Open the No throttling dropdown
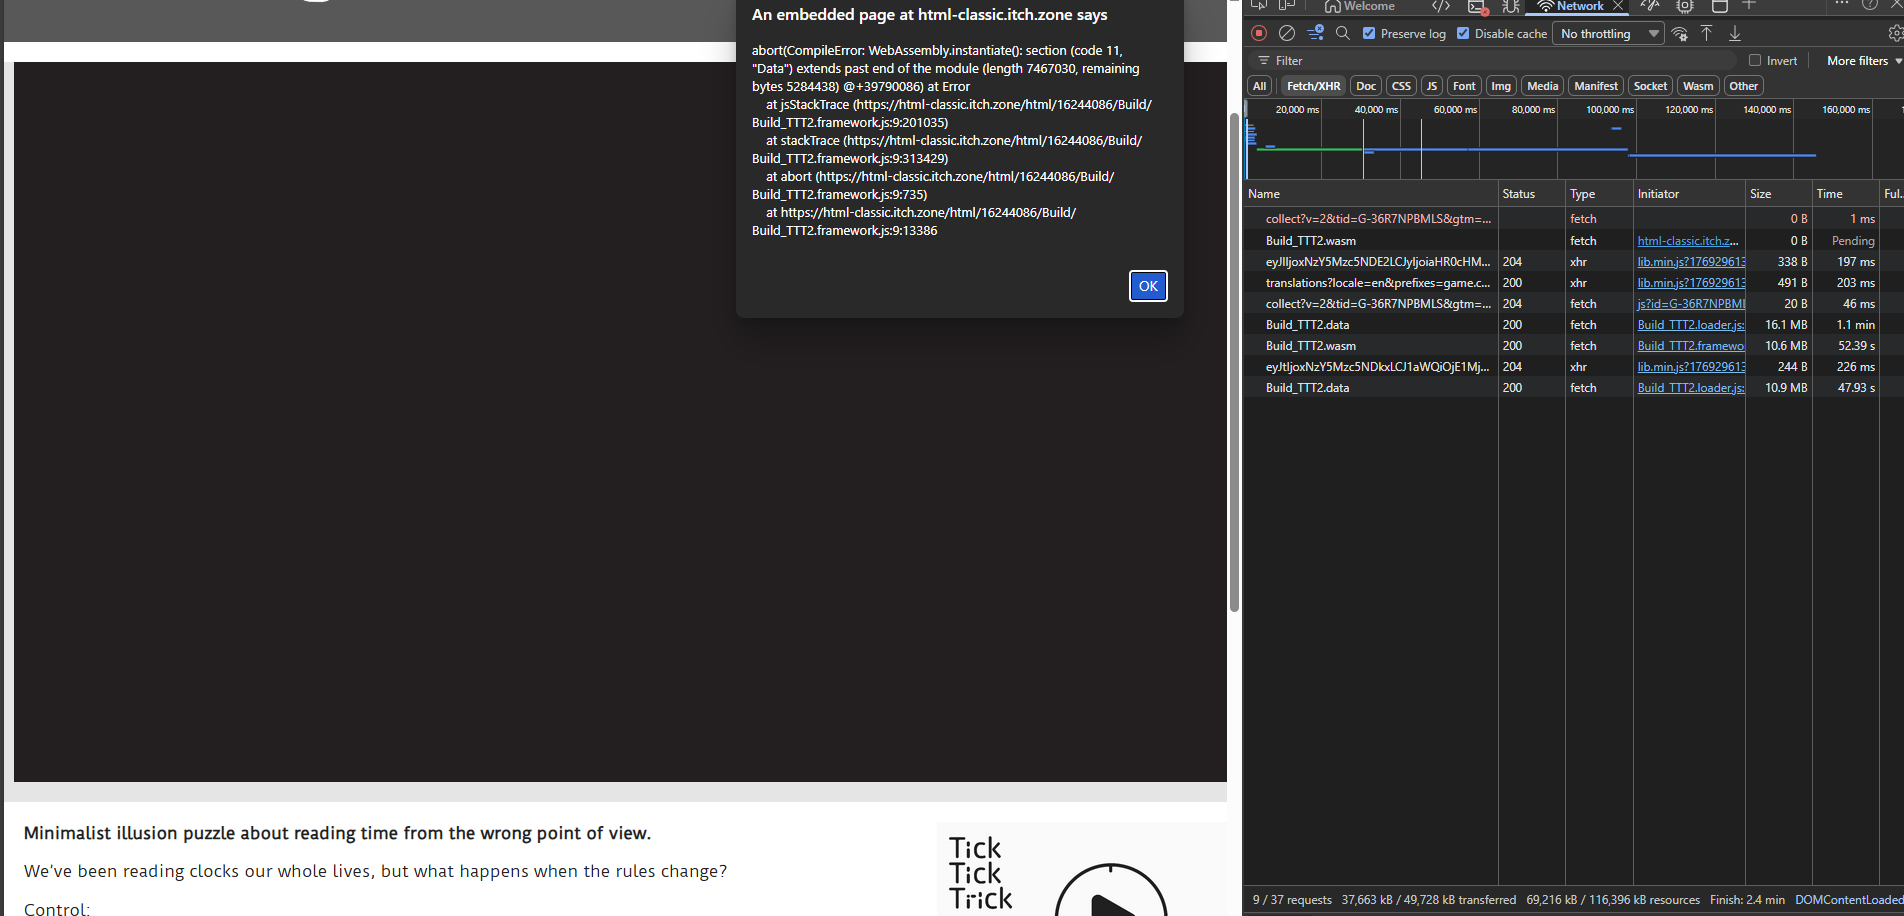 click(x=1609, y=33)
